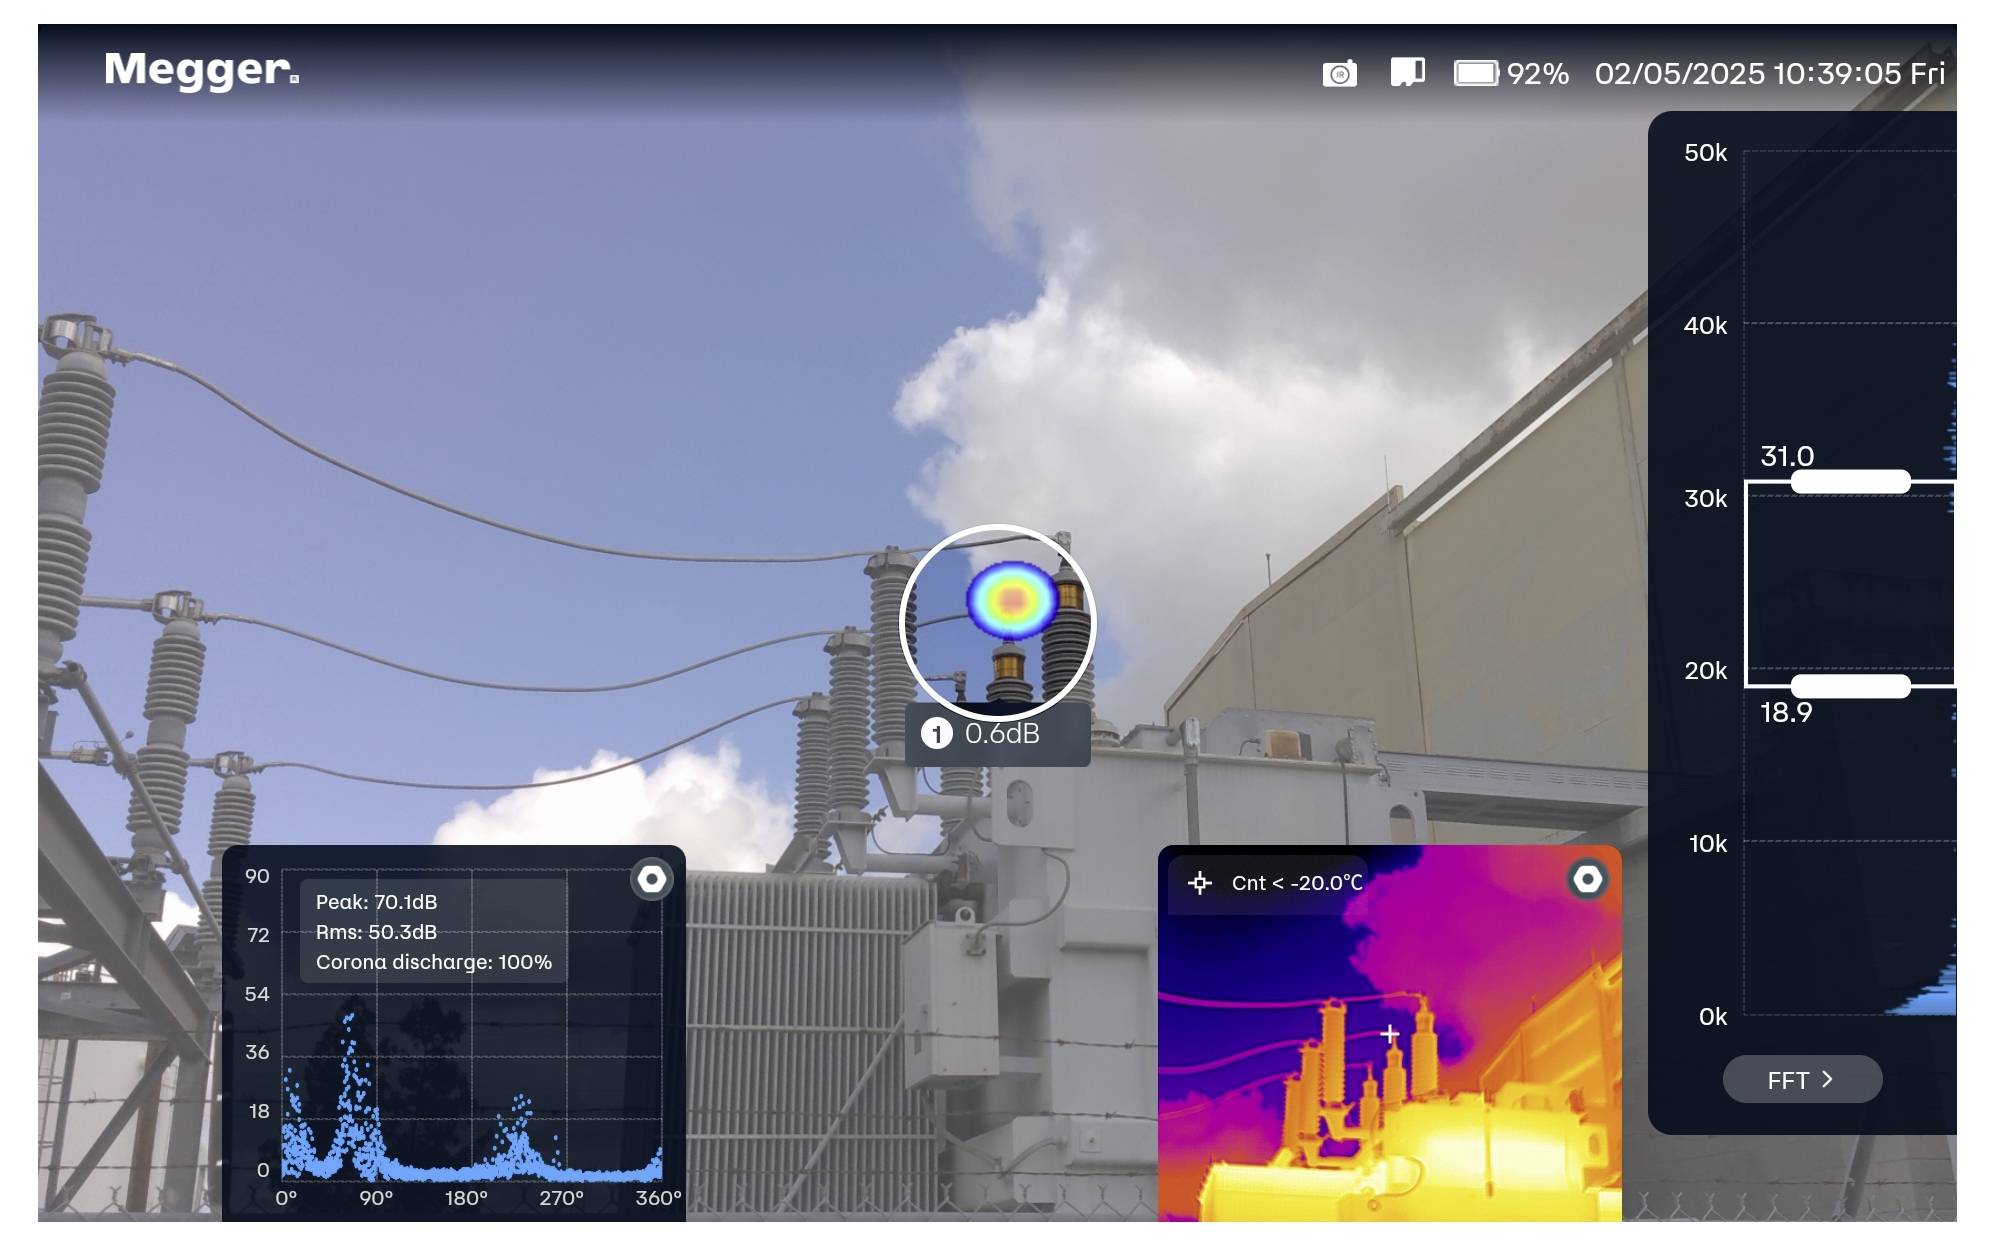Open the date and time display
Screen dimensions: 1995x1246
pos(1768,72)
